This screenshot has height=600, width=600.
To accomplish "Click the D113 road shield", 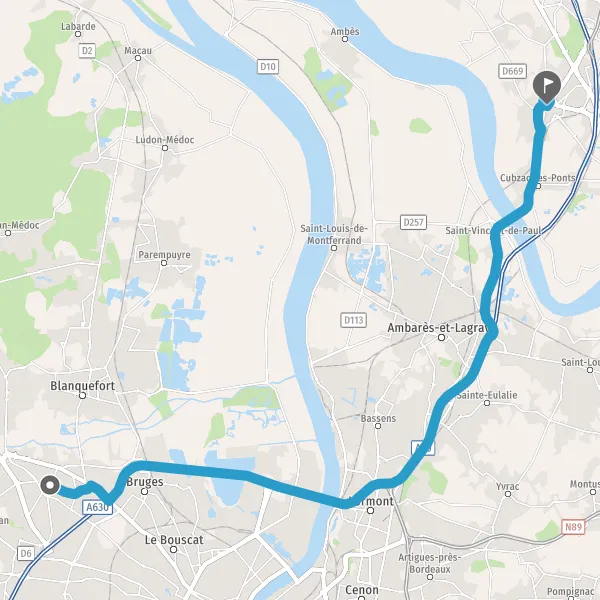I will pyautogui.click(x=353, y=320).
